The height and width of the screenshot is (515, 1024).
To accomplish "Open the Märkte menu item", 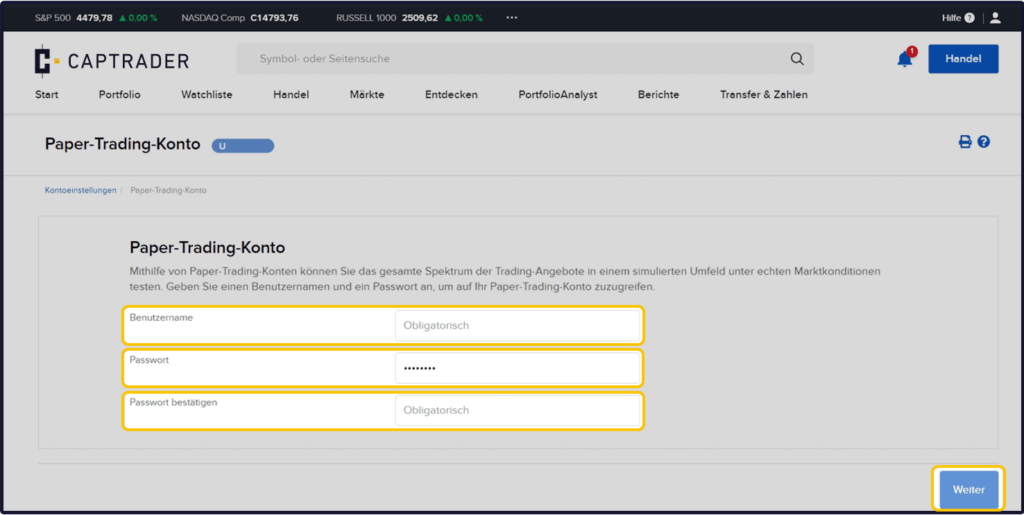I will point(367,95).
